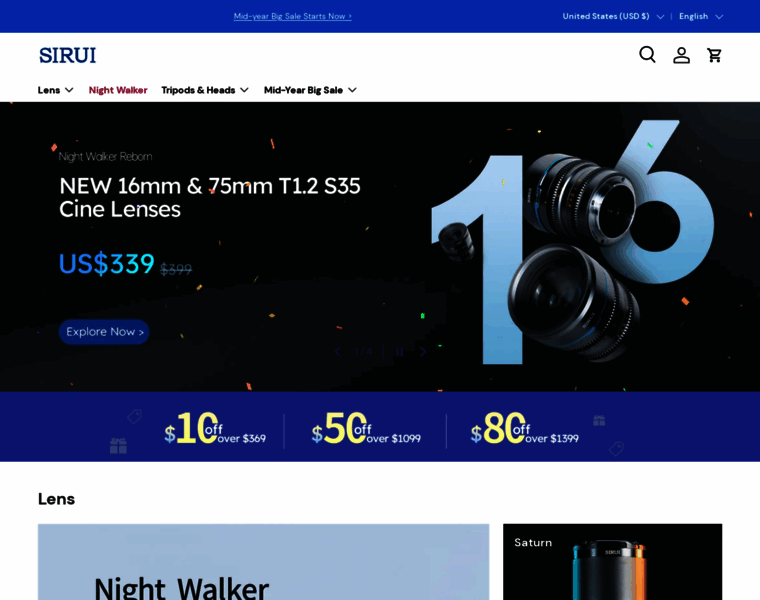Viewport: 760px width, 600px height.
Task: Click the Lens section heading
Action: [x=56, y=499]
